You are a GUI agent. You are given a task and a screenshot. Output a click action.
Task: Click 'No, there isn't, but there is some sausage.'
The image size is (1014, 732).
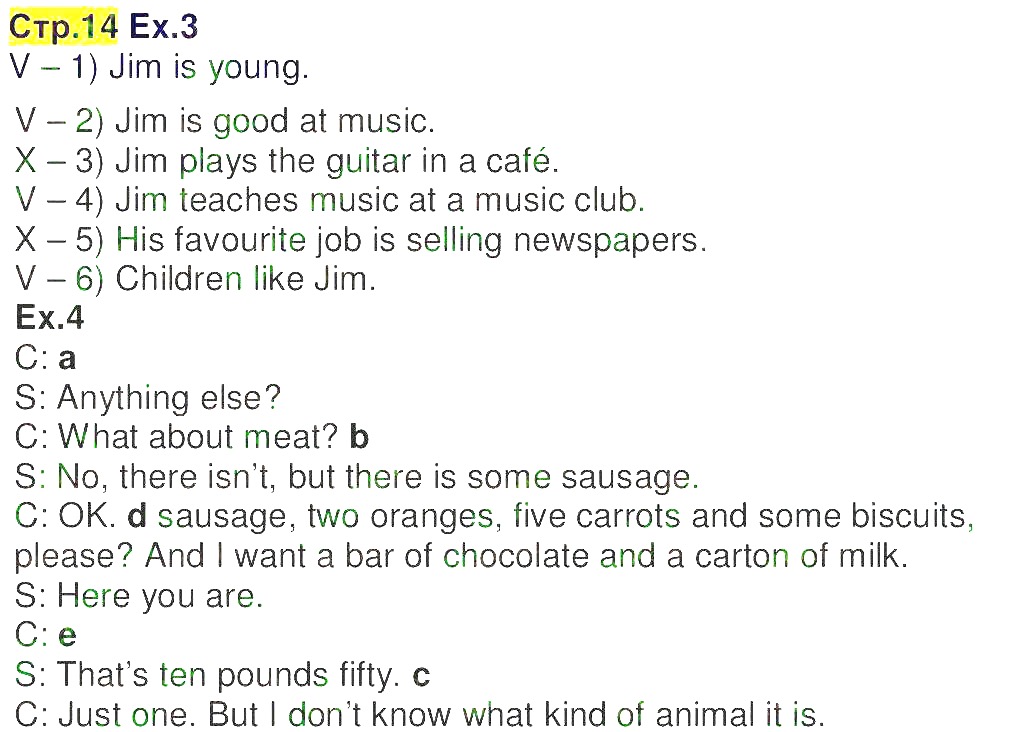tap(378, 477)
